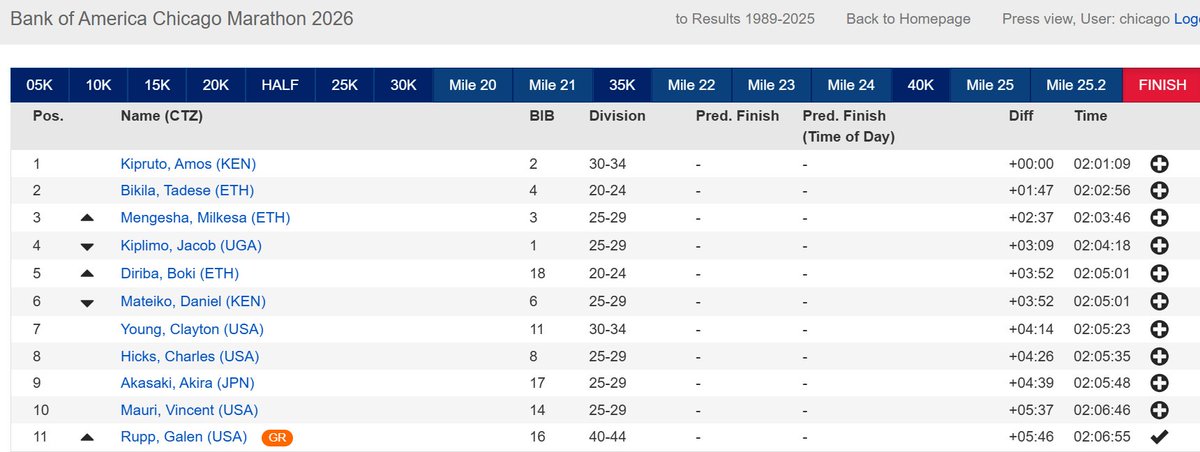The height and width of the screenshot is (452, 1200).
Task: Expand details for Diriba, Boki row
Action: coord(1159,273)
